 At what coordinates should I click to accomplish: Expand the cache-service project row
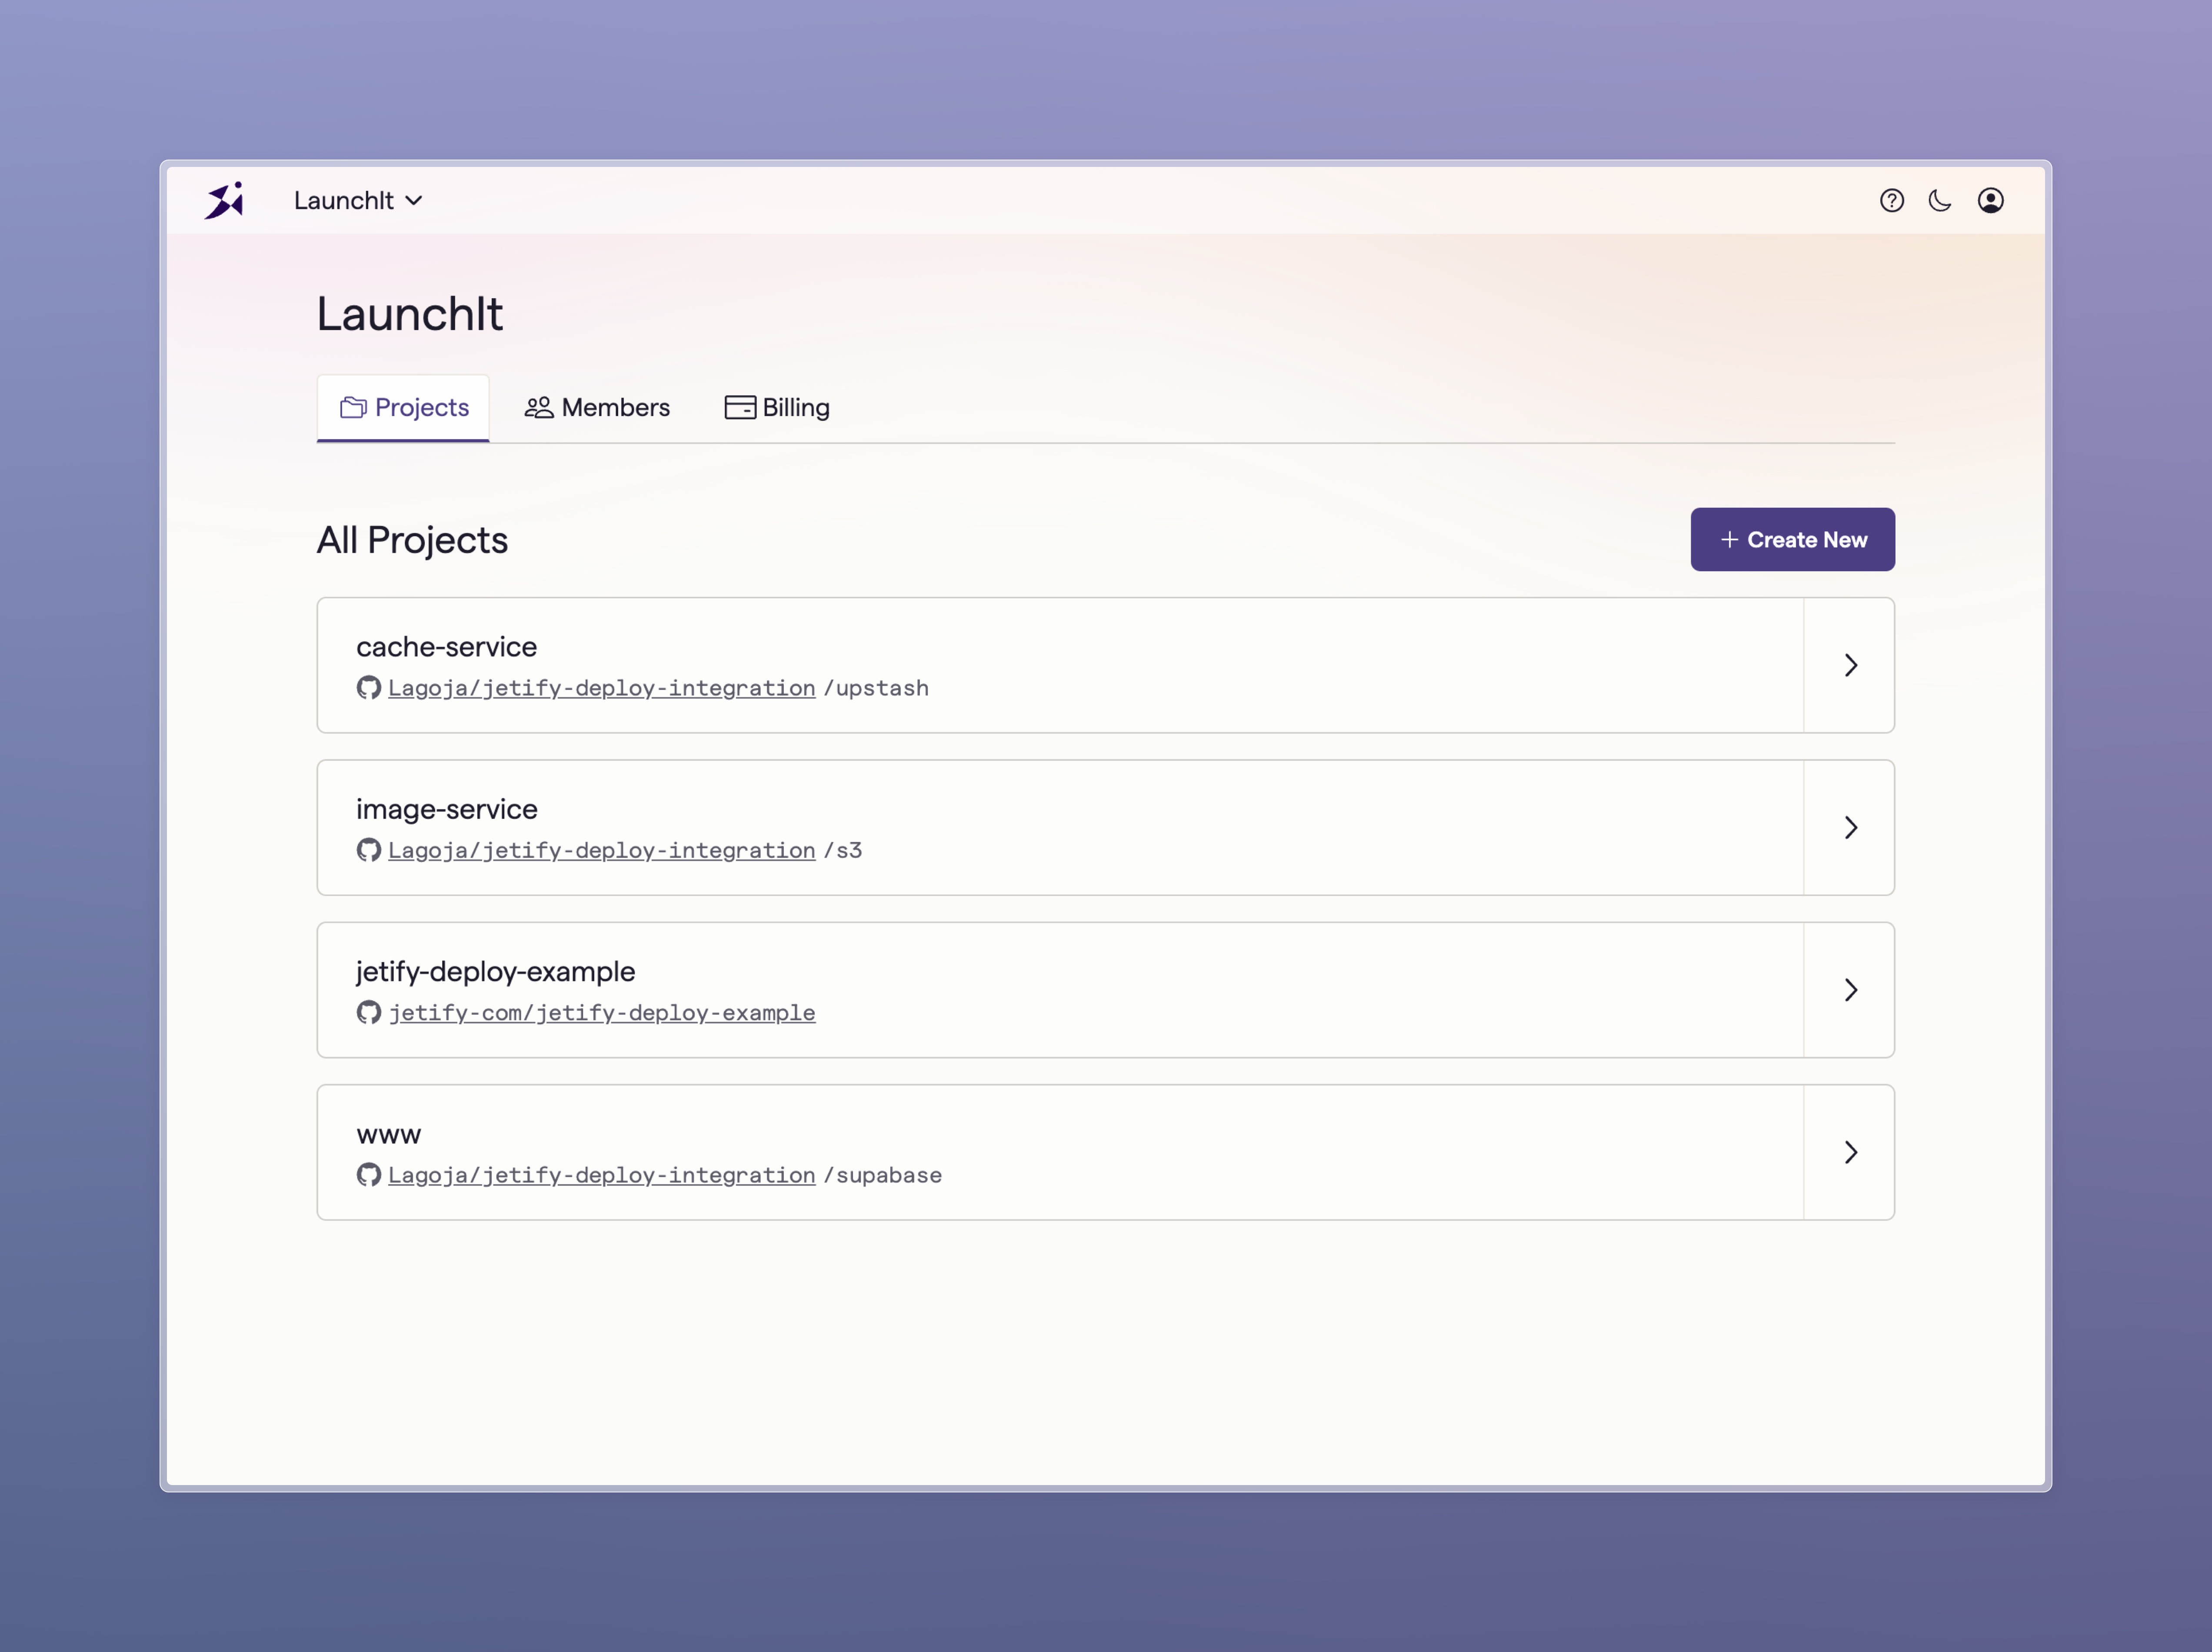[x=1848, y=665]
